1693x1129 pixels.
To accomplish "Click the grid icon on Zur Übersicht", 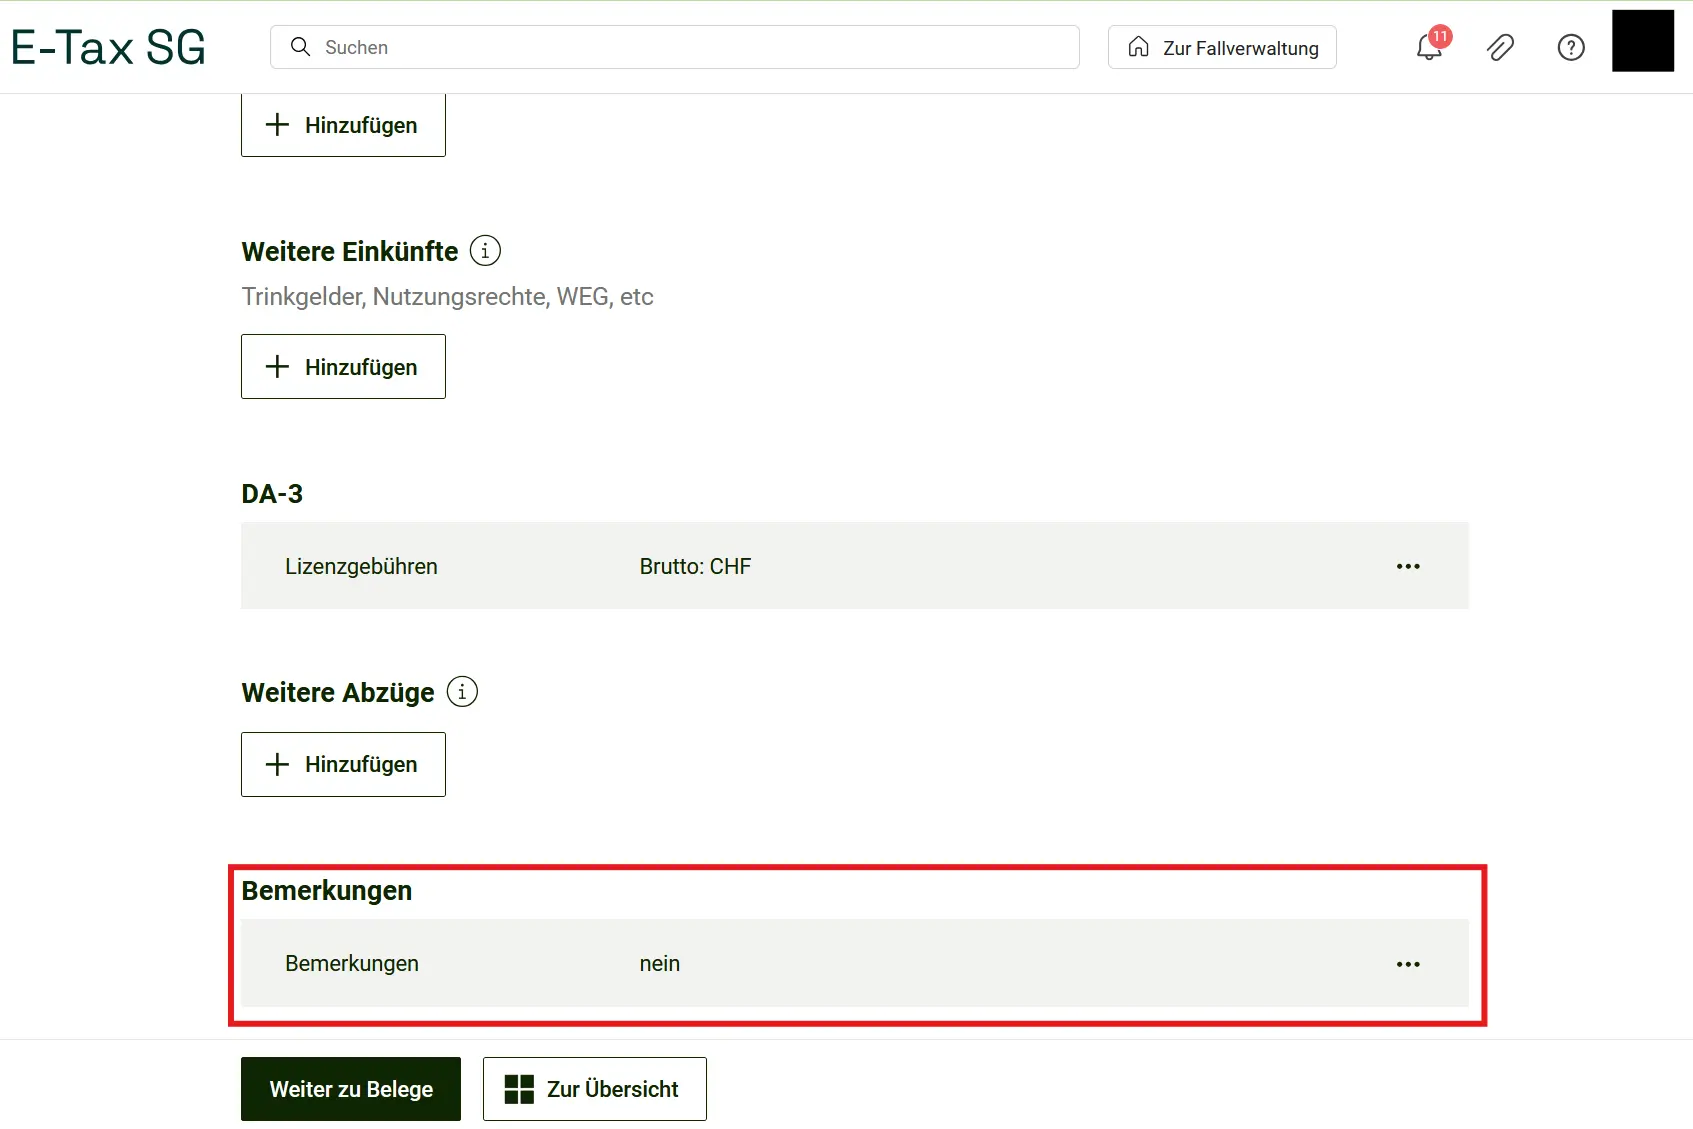I will tap(519, 1089).
